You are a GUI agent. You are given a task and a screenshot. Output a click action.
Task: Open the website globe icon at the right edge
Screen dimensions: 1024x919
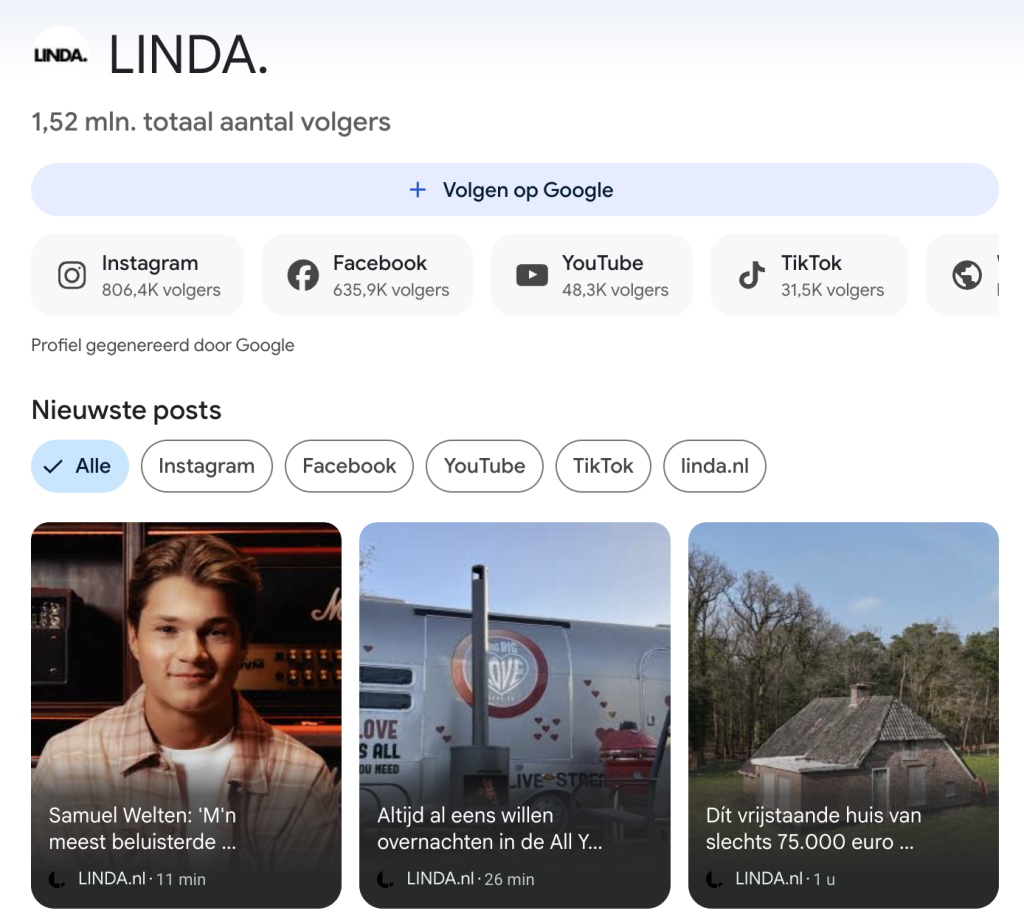coord(966,274)
